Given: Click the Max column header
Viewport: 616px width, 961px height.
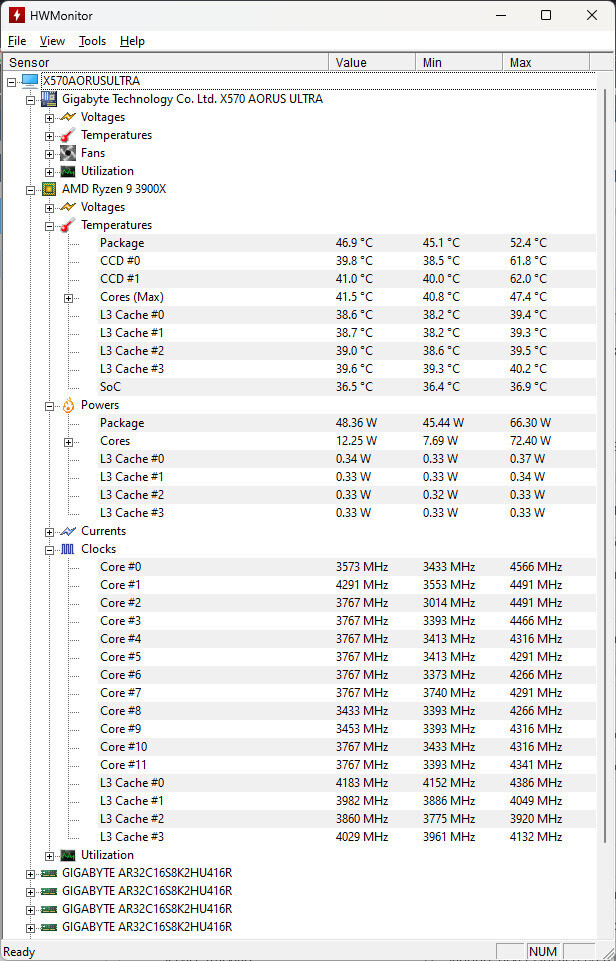Looking at the screenshot, I should coord(546,63).
